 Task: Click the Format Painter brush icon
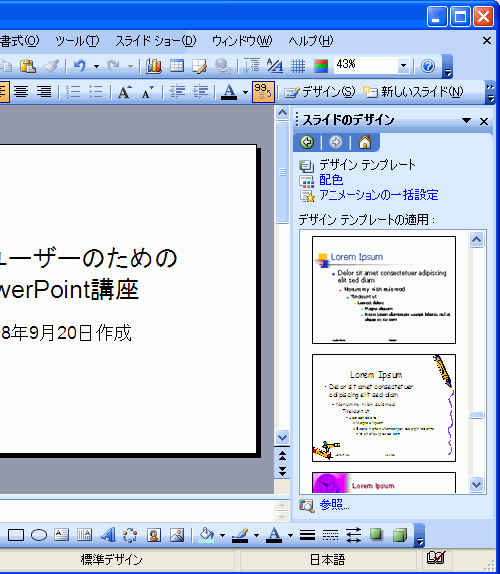(x=51, y=66)
